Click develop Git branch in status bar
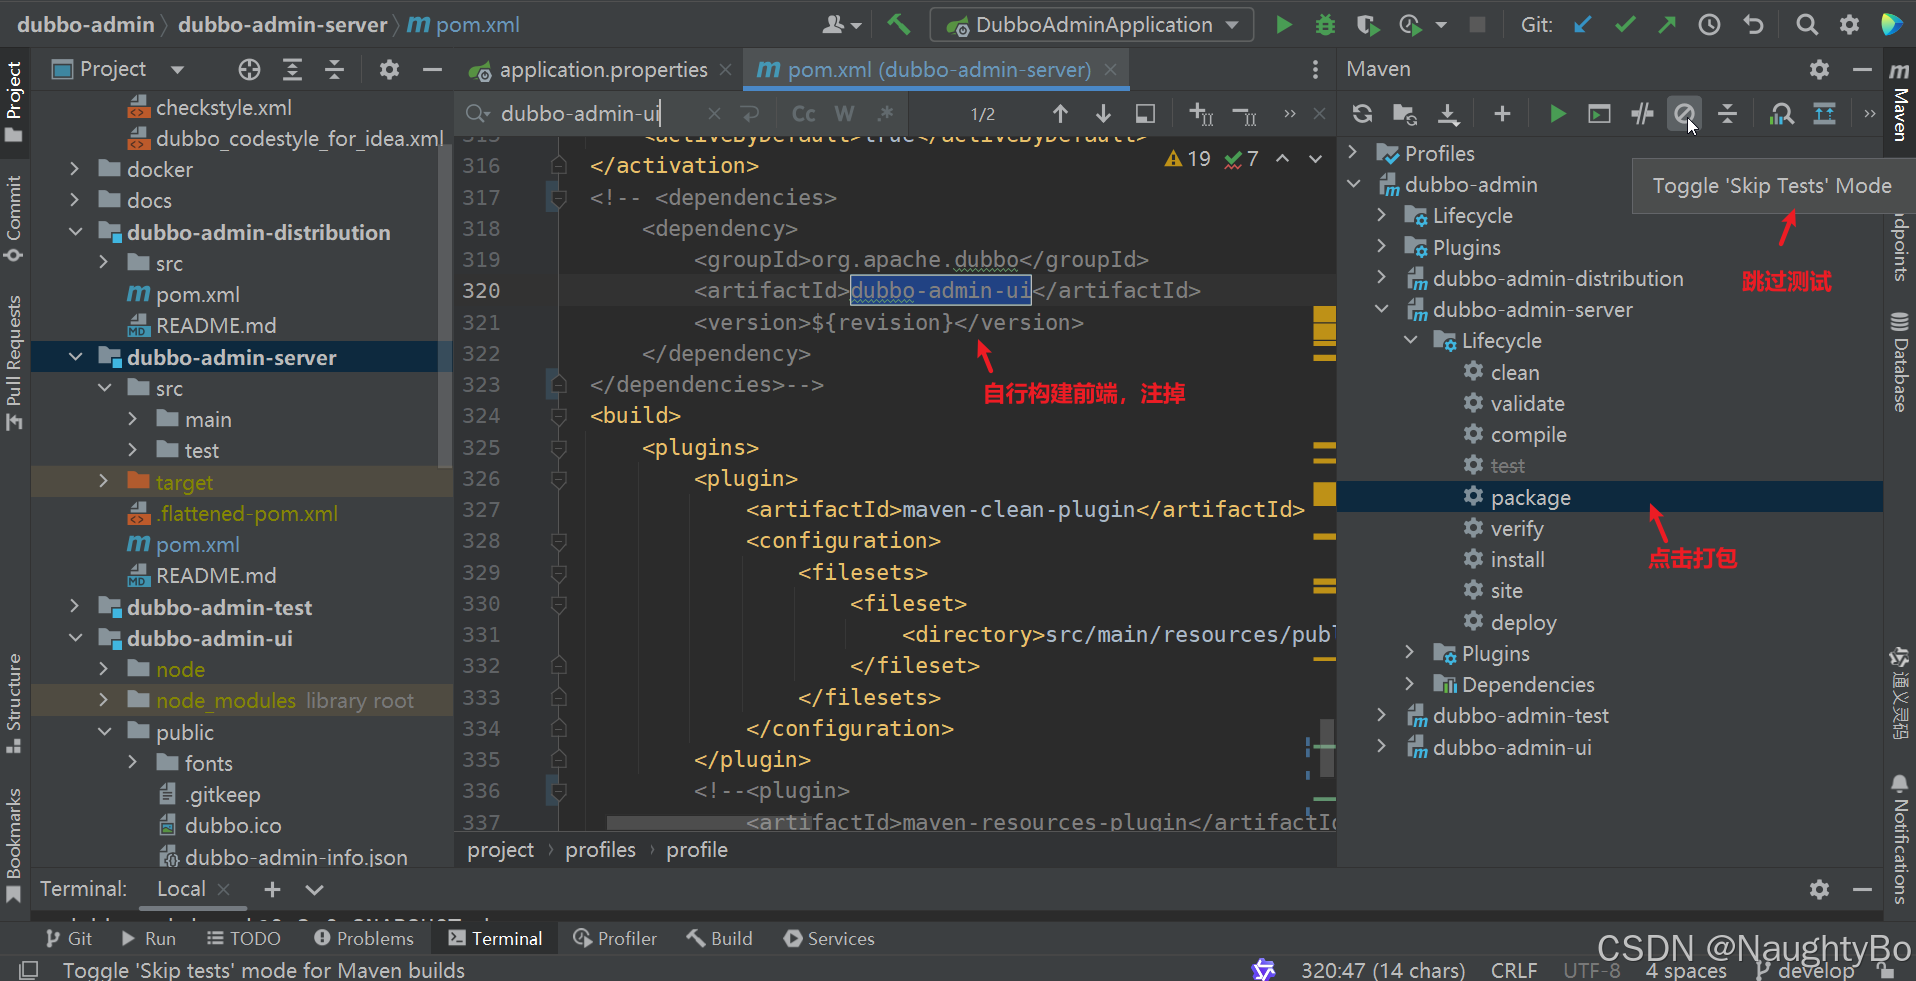The image size is (1916, 981). 1805,970
